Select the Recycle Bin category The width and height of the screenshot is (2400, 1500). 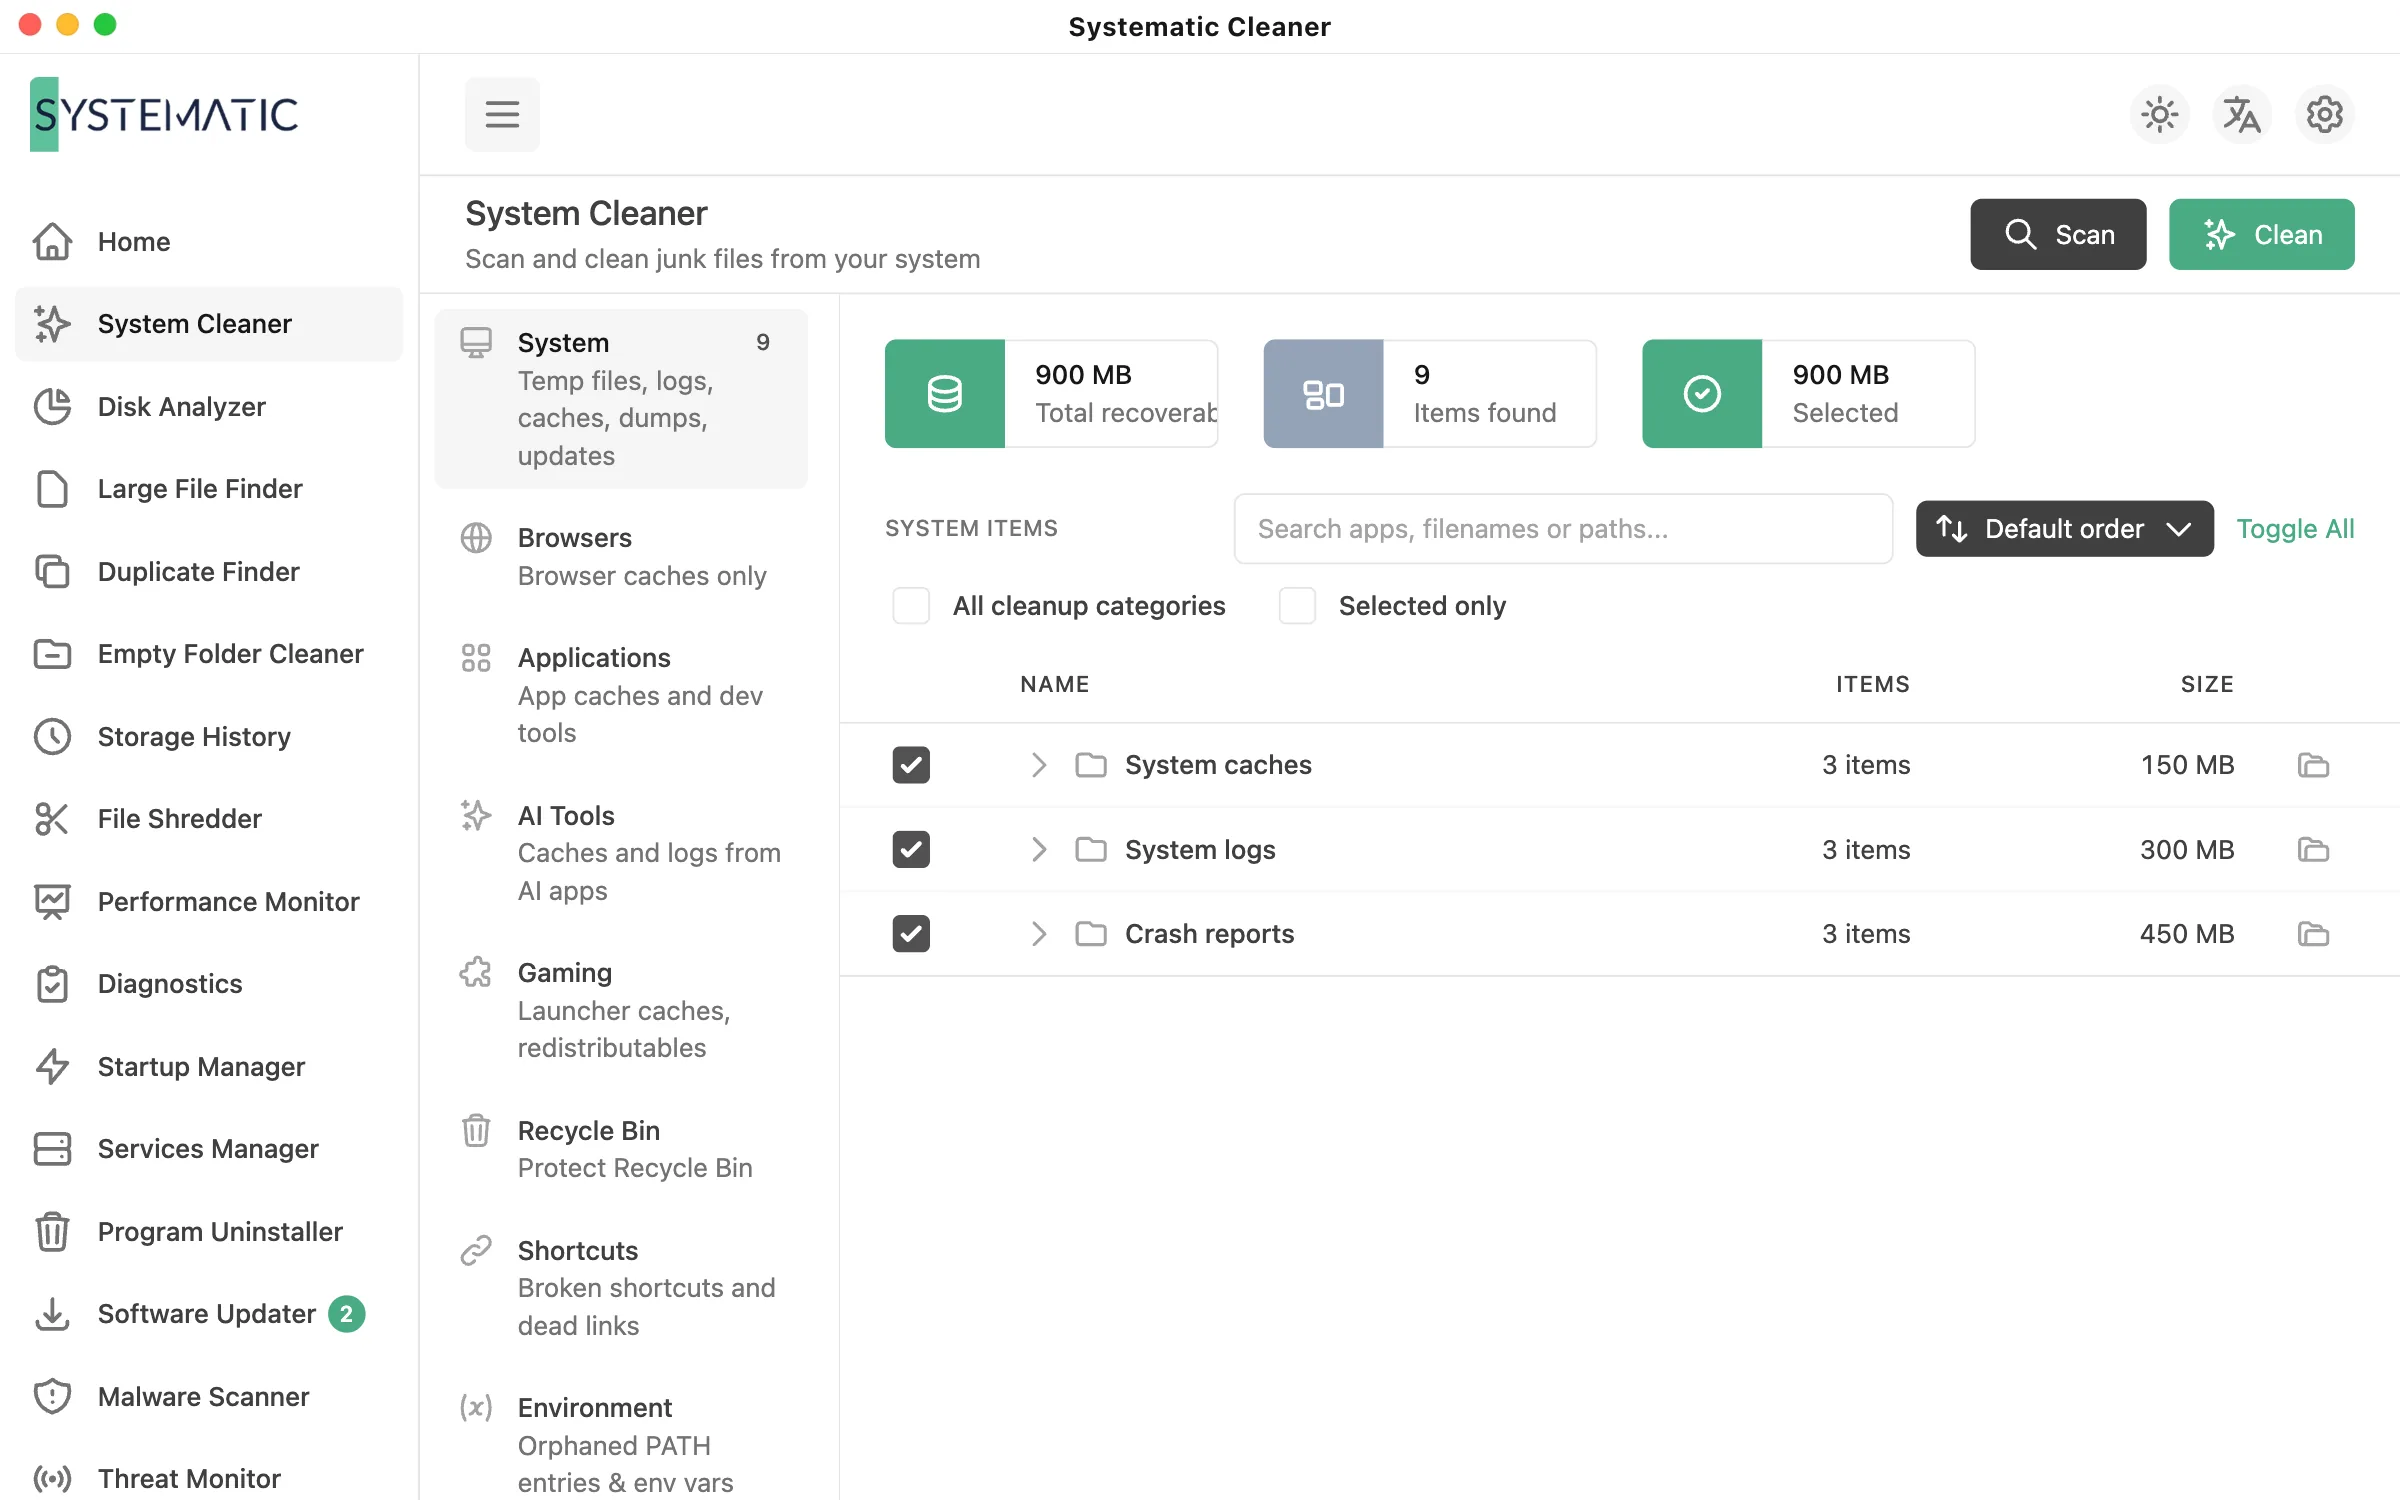tap(621, 1149)
